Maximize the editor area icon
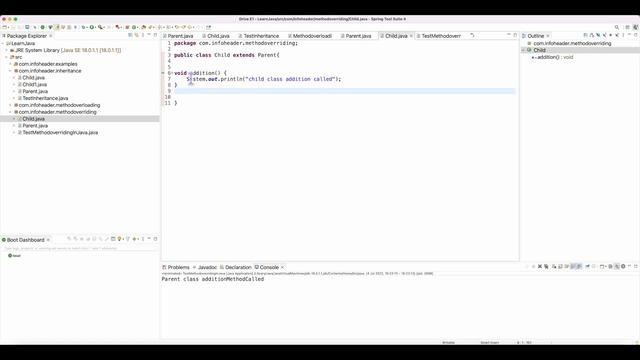Viewport: 640px width, 360px height. [515, 36]
